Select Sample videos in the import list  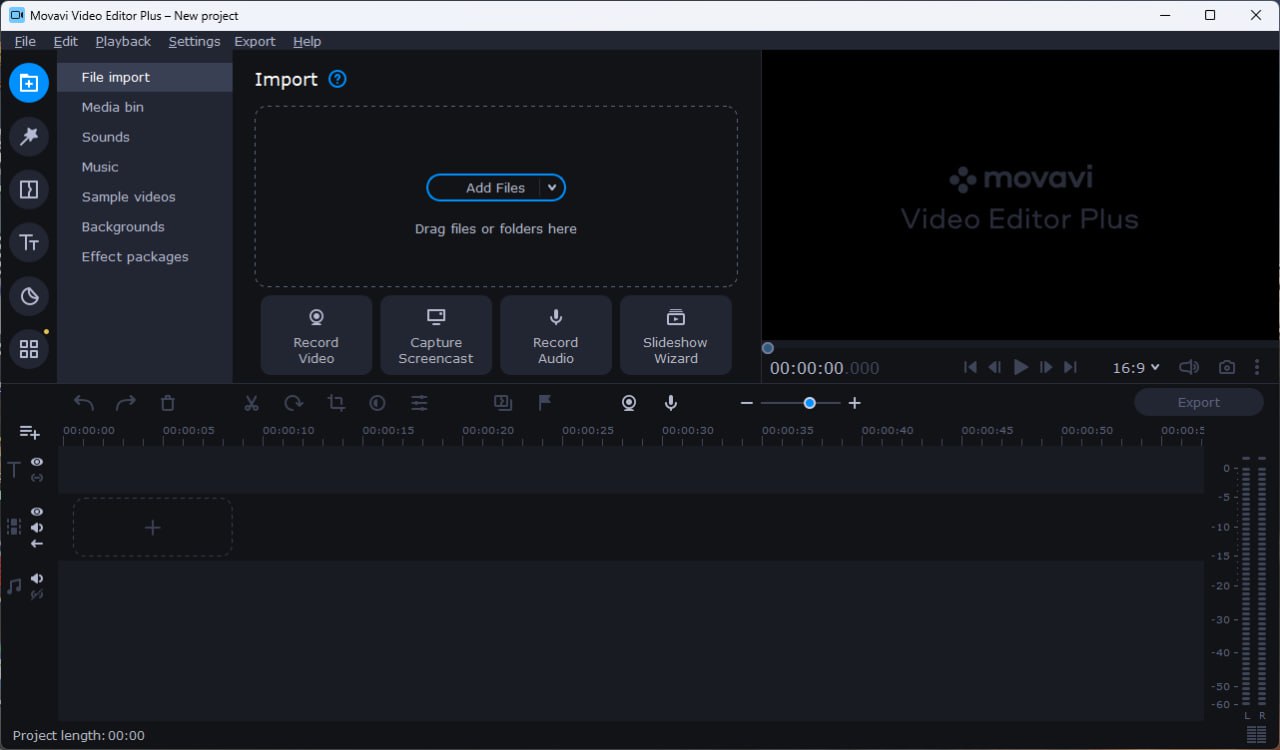point(128,197)
